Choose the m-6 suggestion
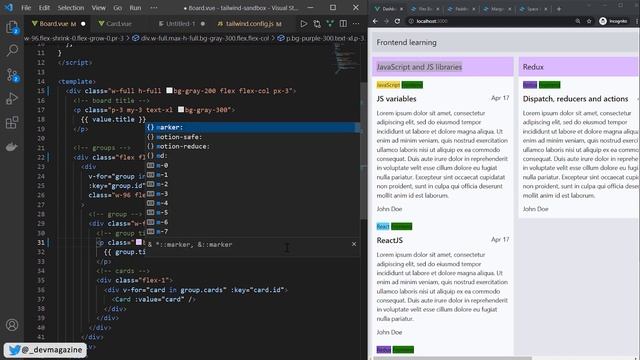 point(252,222)
